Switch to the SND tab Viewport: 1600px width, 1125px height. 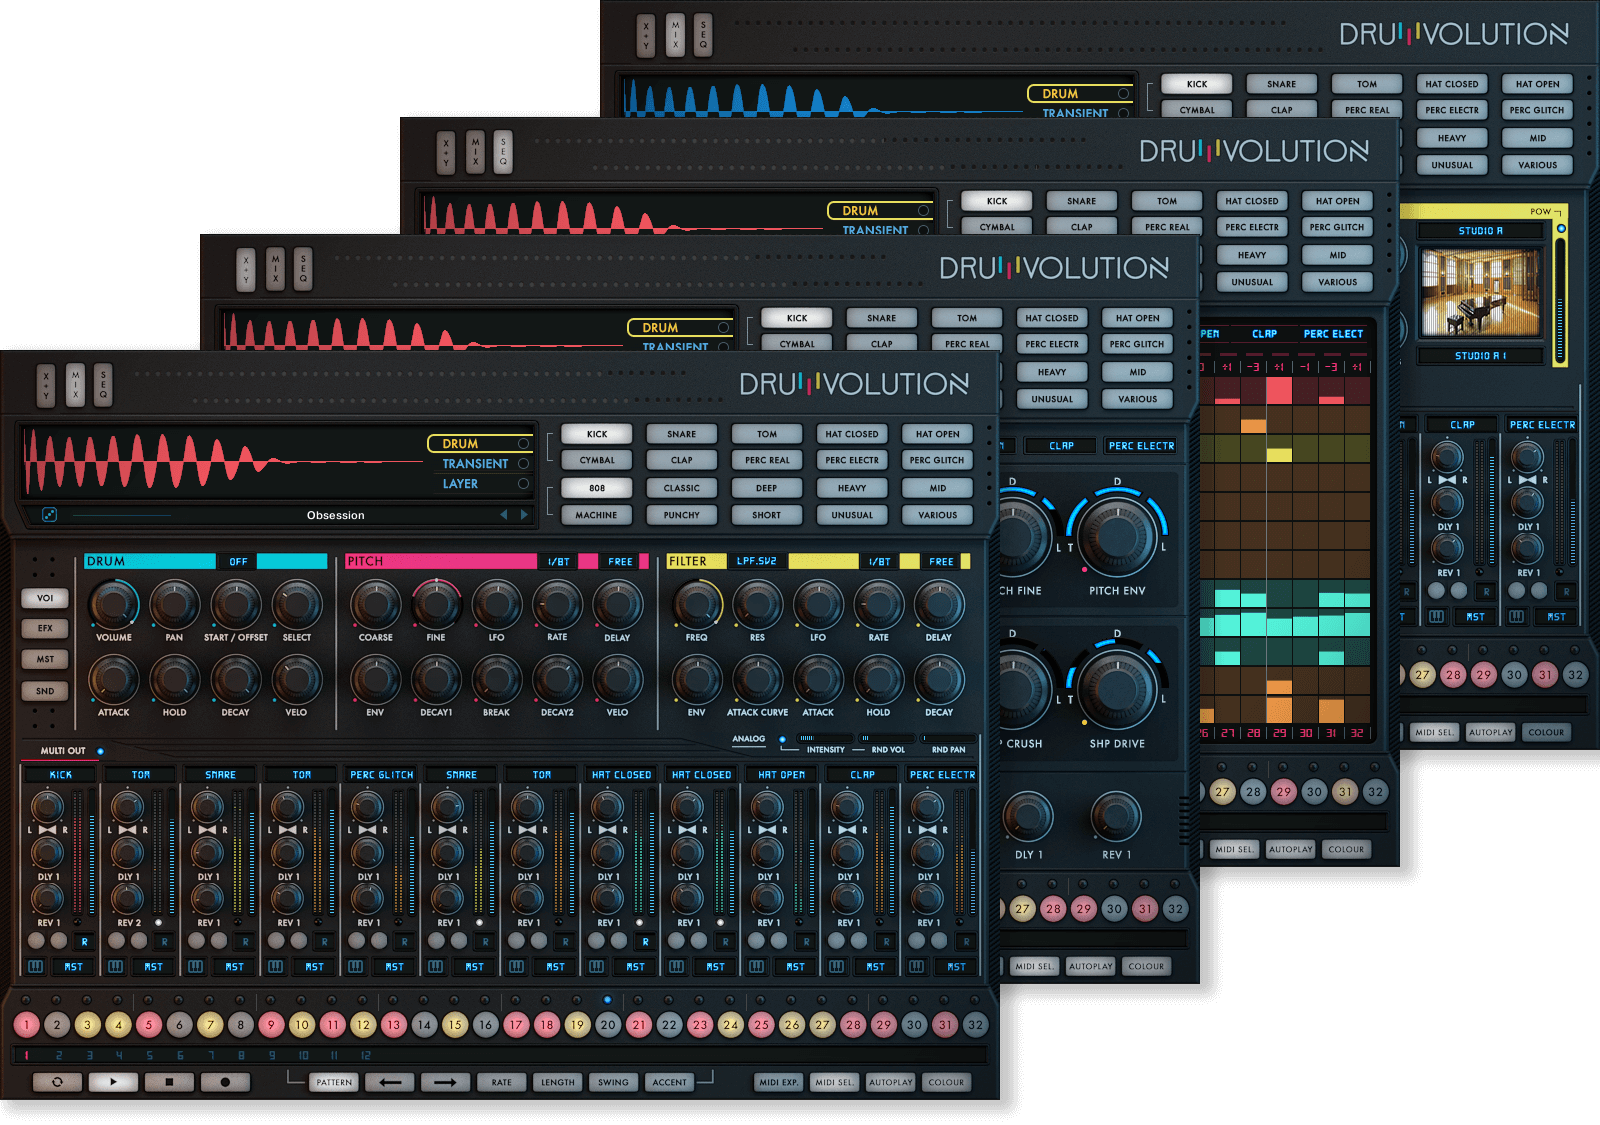(45, 691)
